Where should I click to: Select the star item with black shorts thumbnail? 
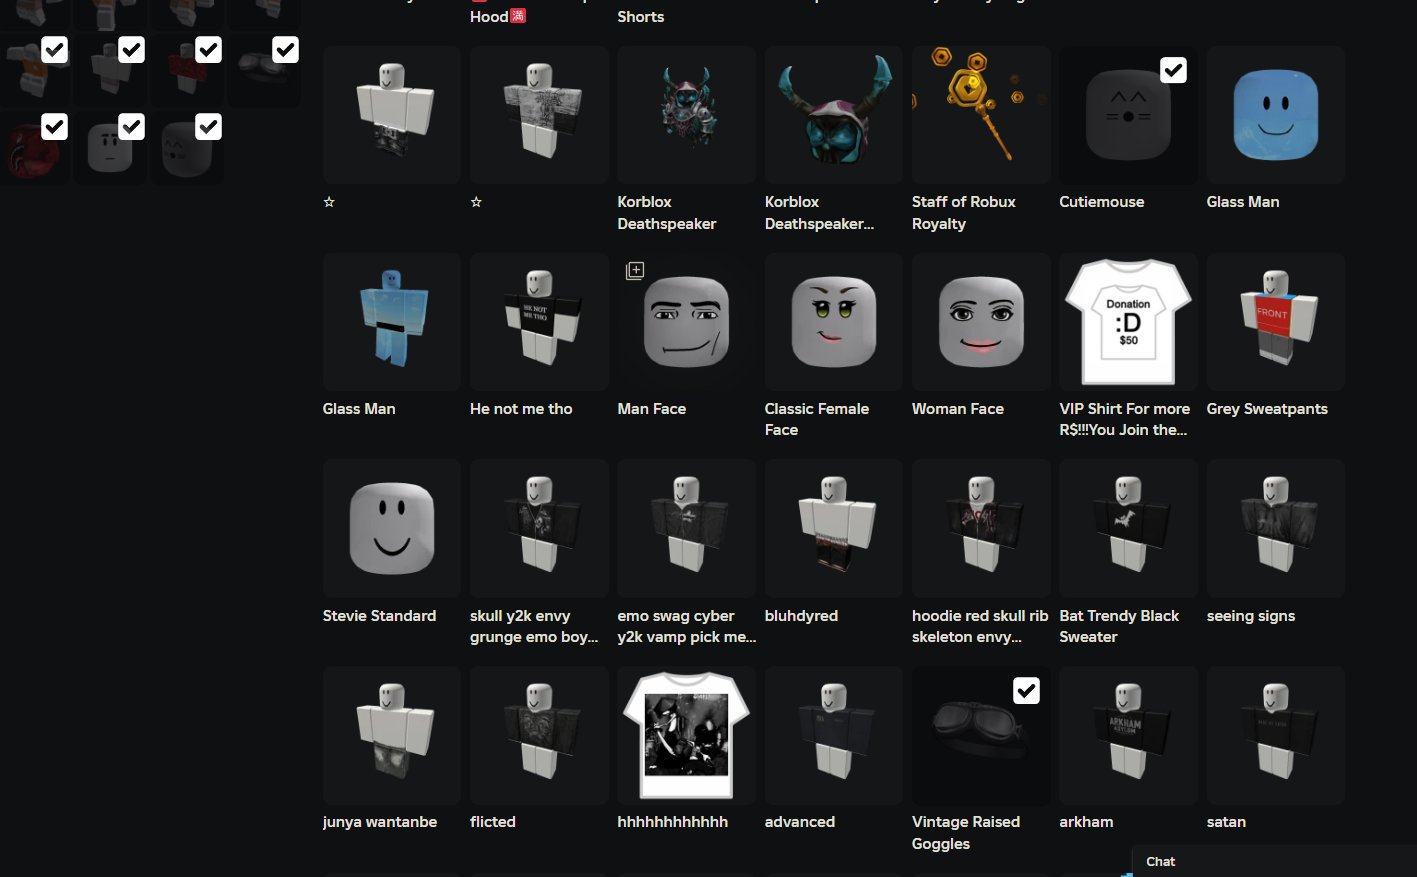(x=392, y=115)
